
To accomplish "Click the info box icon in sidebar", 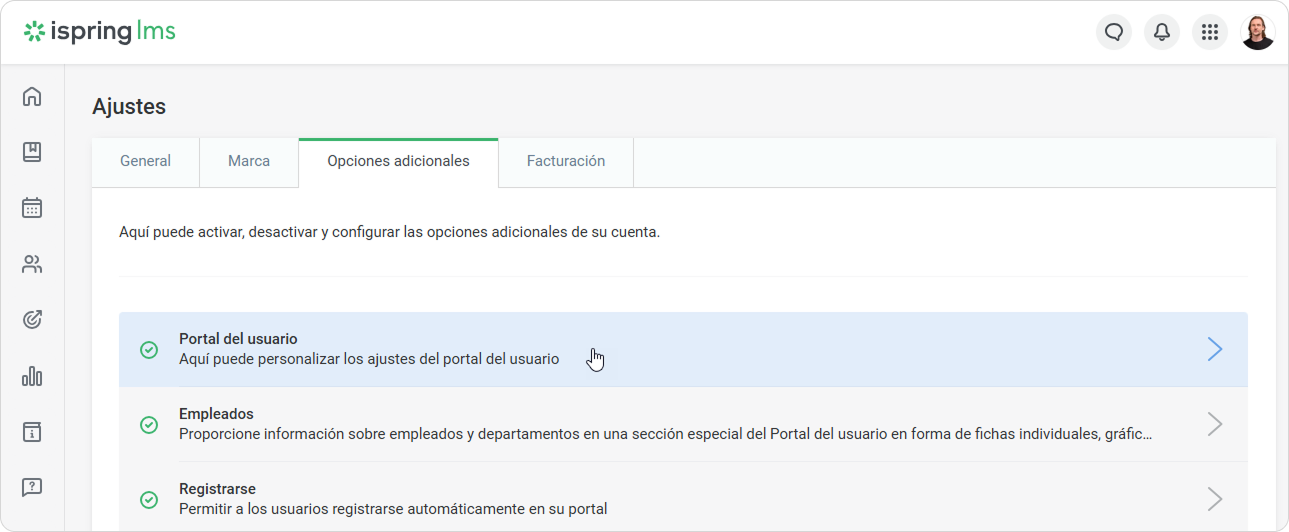I will click(32, 432).
